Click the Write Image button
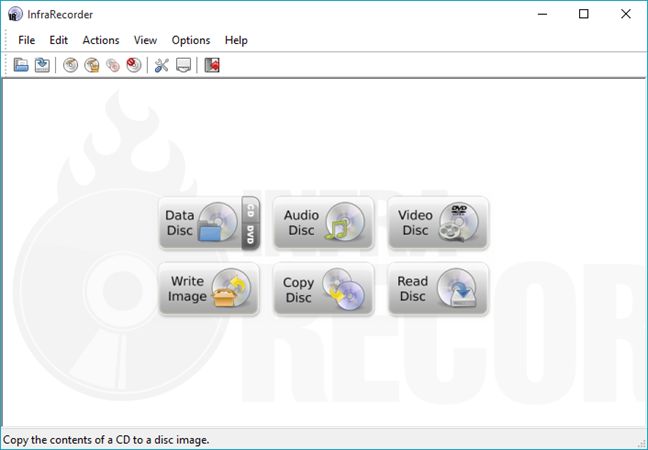The width and height of the screenshot is (648, 450). [x=209, y=289]
